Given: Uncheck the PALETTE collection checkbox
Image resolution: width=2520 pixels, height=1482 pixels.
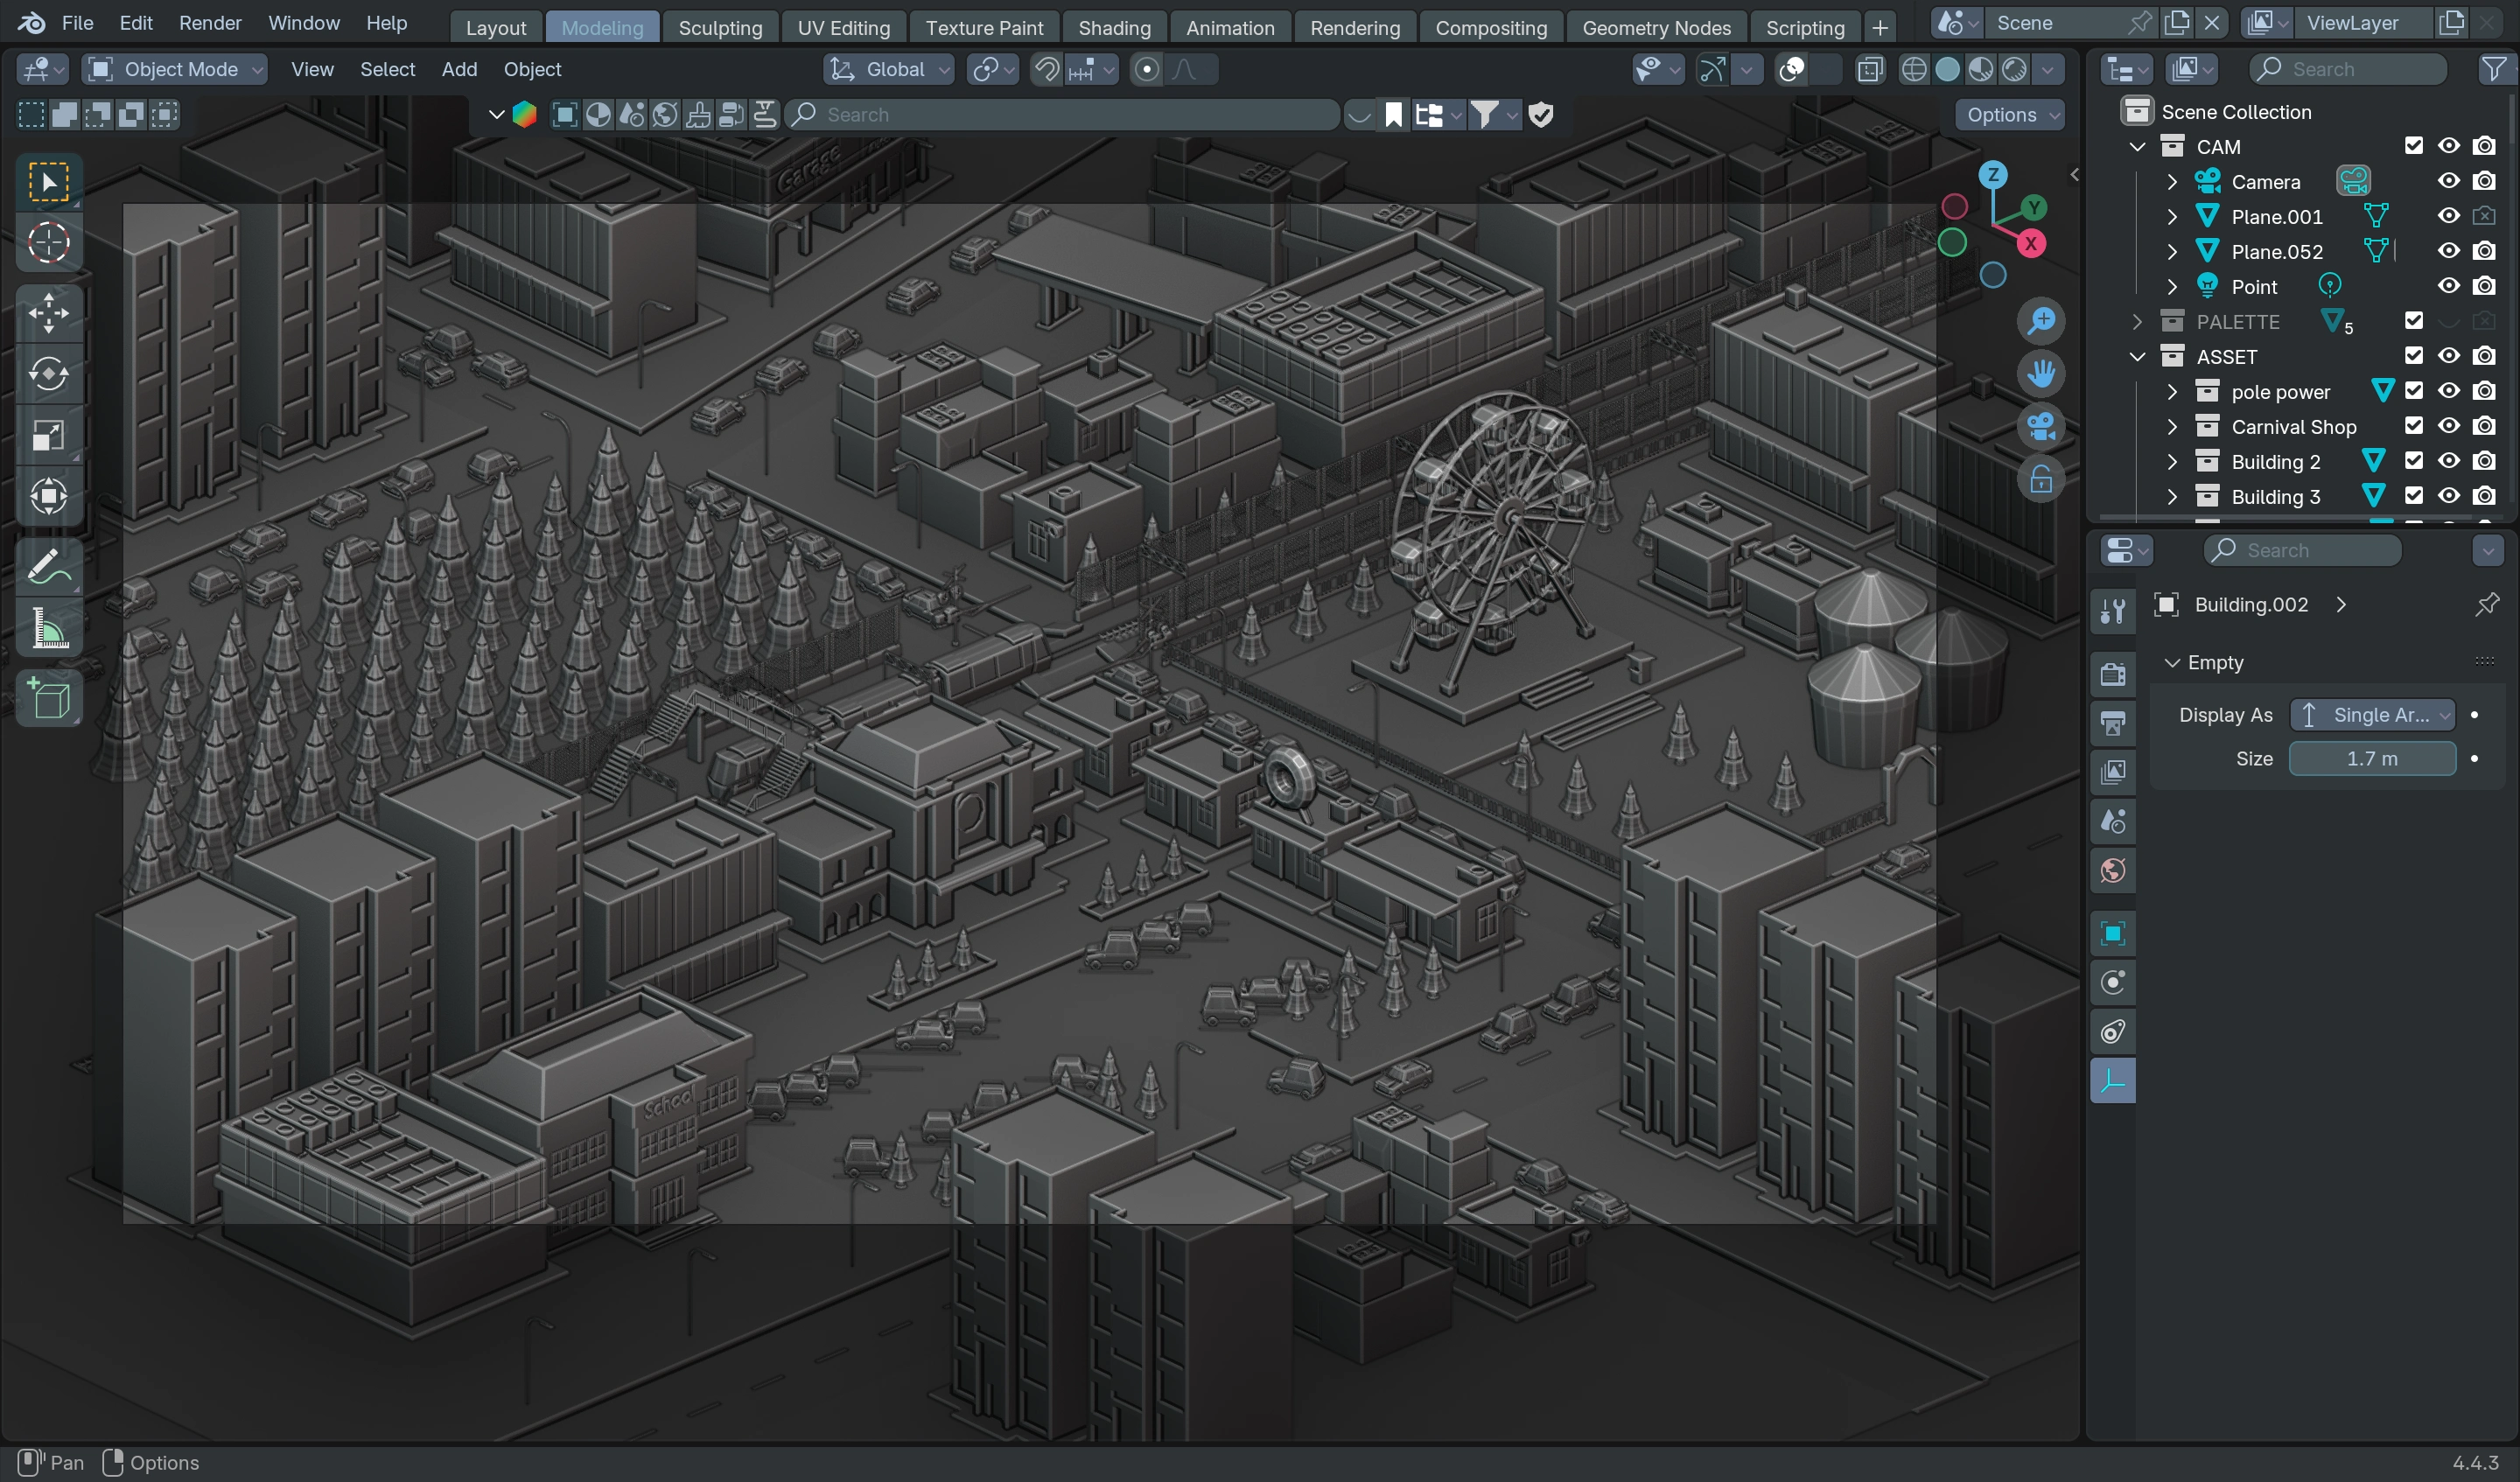Looking at the screenshot, I should pyautogui.click(x=2413, y=321).
